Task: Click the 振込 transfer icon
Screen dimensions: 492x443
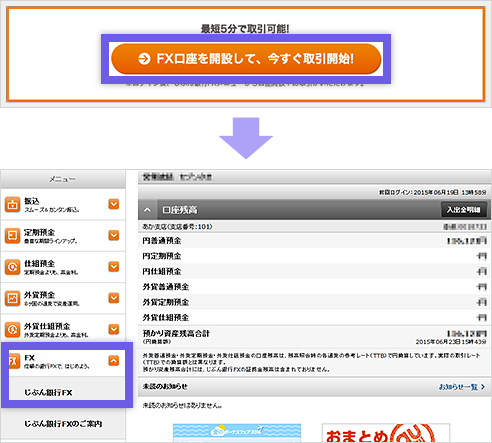Action: pyautogui.click(x=12, y=204)
